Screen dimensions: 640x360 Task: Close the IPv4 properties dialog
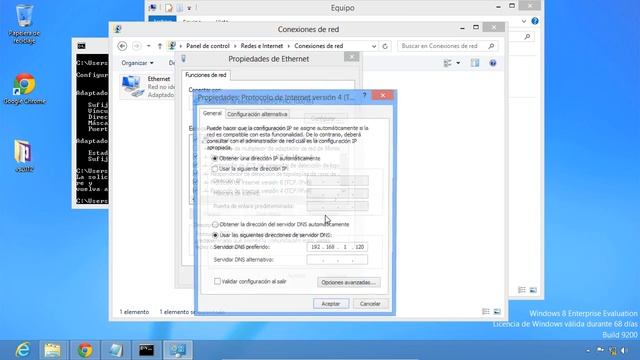click(x=383, y=95)
